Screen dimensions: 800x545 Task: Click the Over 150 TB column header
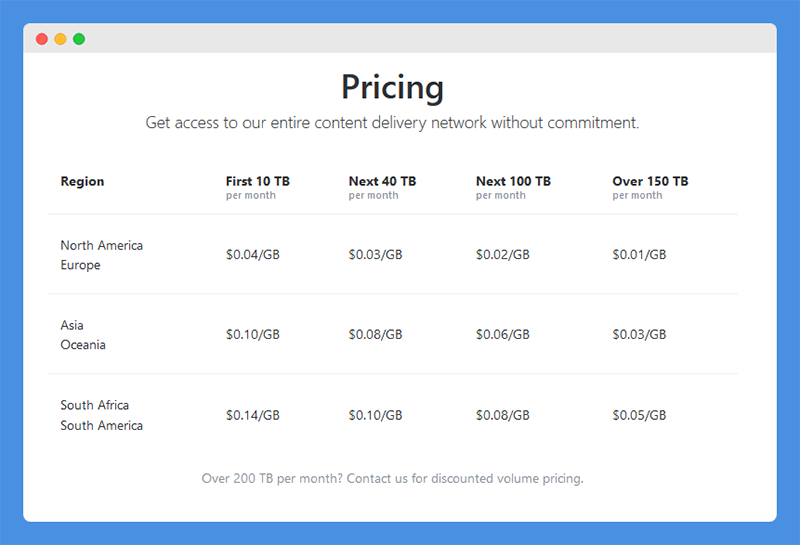pyautogui.click(x=650, y=181)
